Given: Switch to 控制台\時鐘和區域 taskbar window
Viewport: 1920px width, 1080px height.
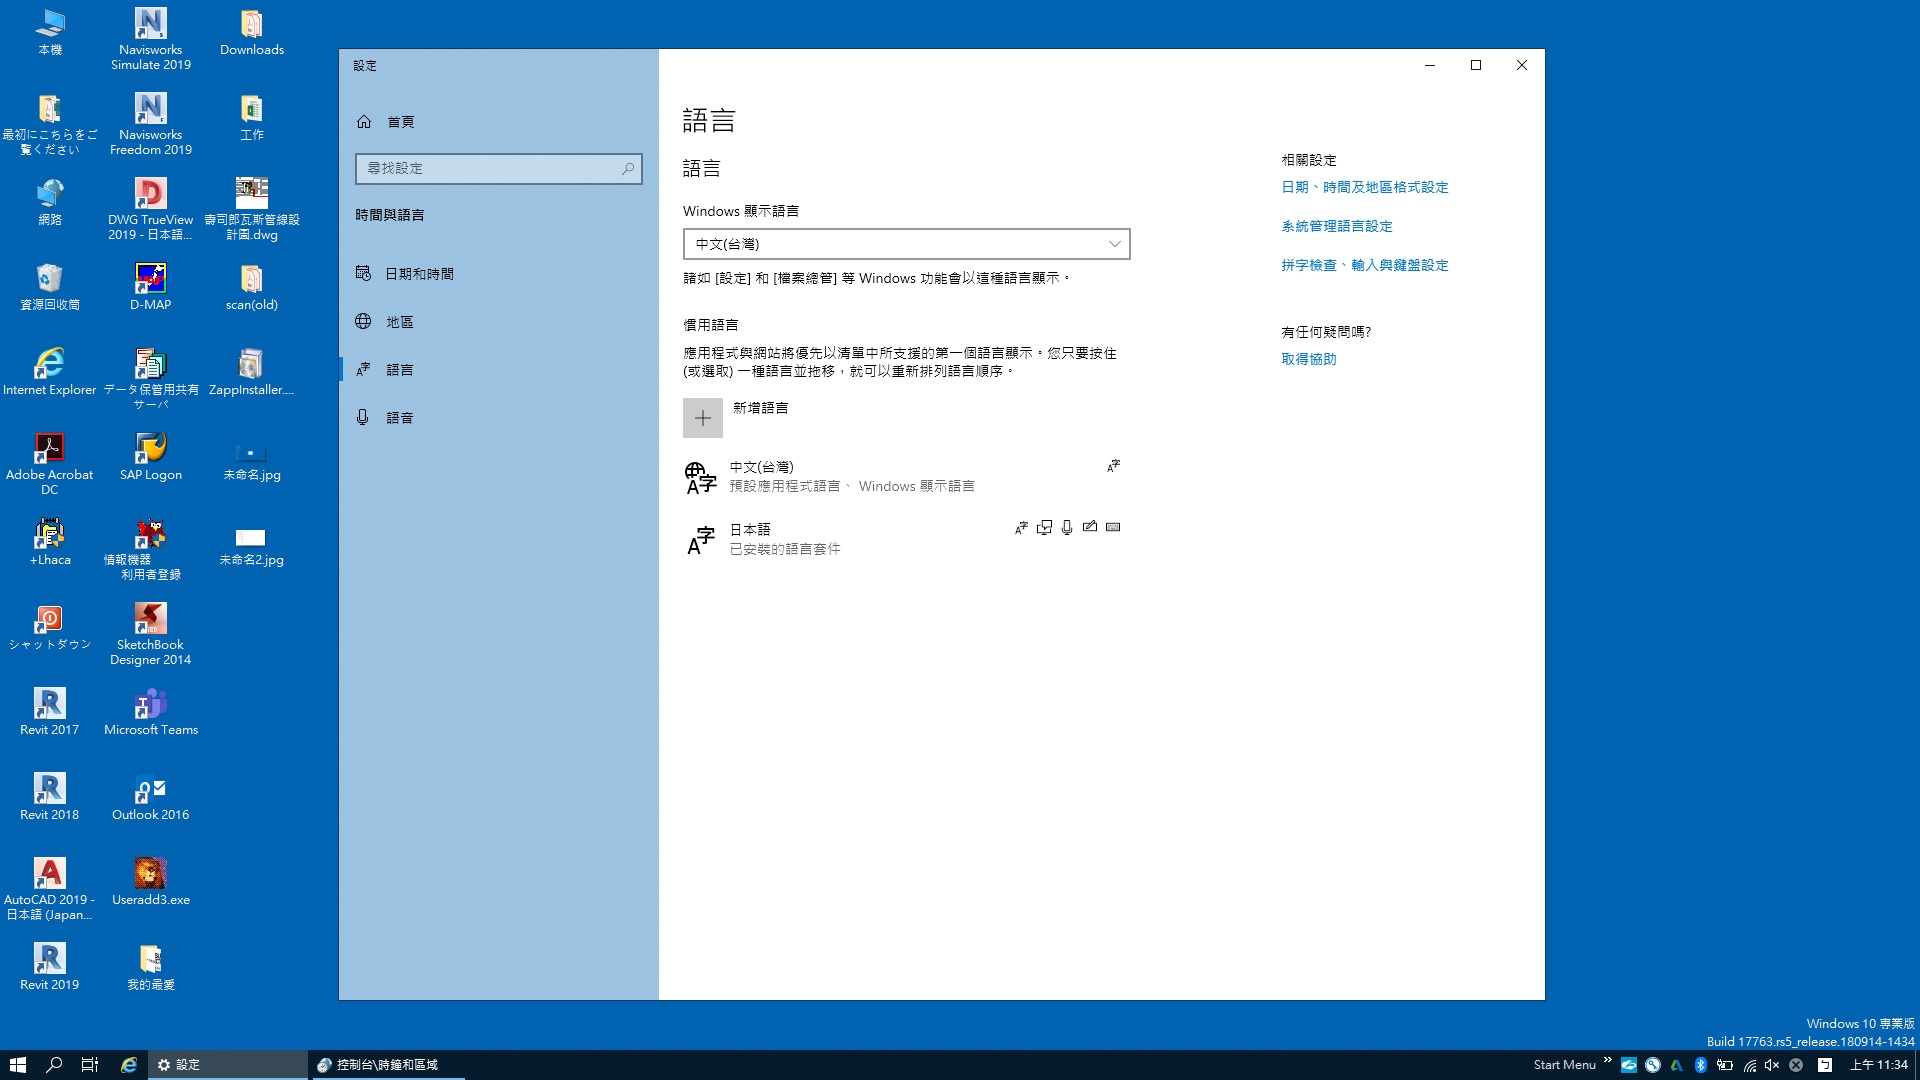Looking at the screenshot, I should [x=388, y=1065].
